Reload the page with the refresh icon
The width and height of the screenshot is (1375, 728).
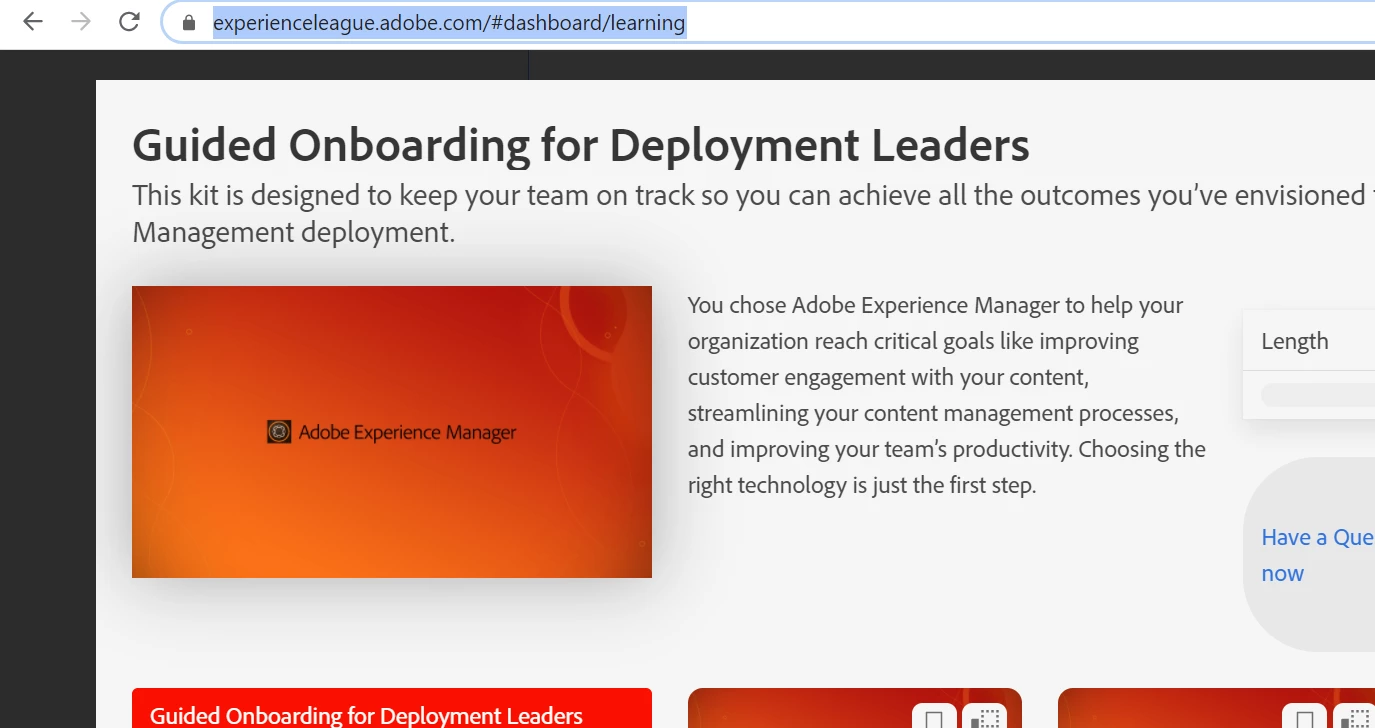[x=129, y=22]
